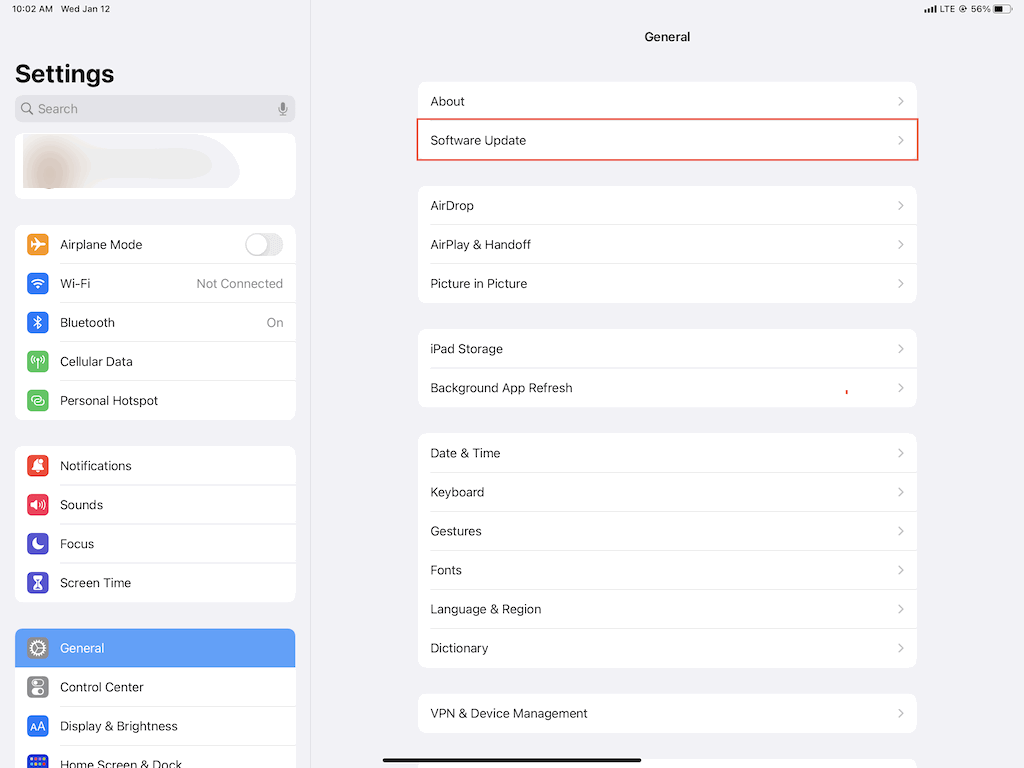Tap the microphone icon in the search bar
The width and height of the screenshot is (1024, 768).
[x=281, y=108]
